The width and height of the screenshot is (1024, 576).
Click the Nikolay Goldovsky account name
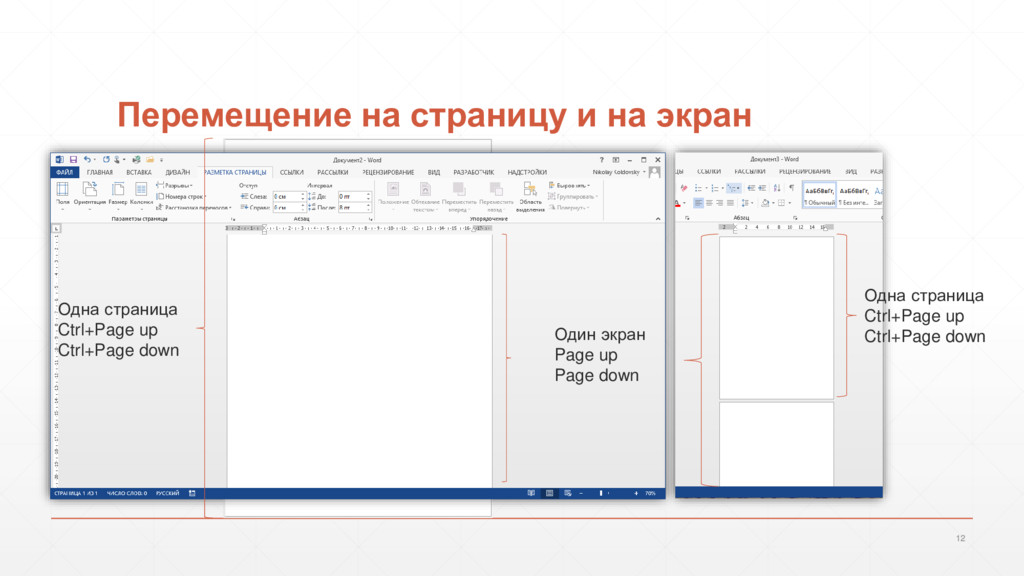[616, 172]
